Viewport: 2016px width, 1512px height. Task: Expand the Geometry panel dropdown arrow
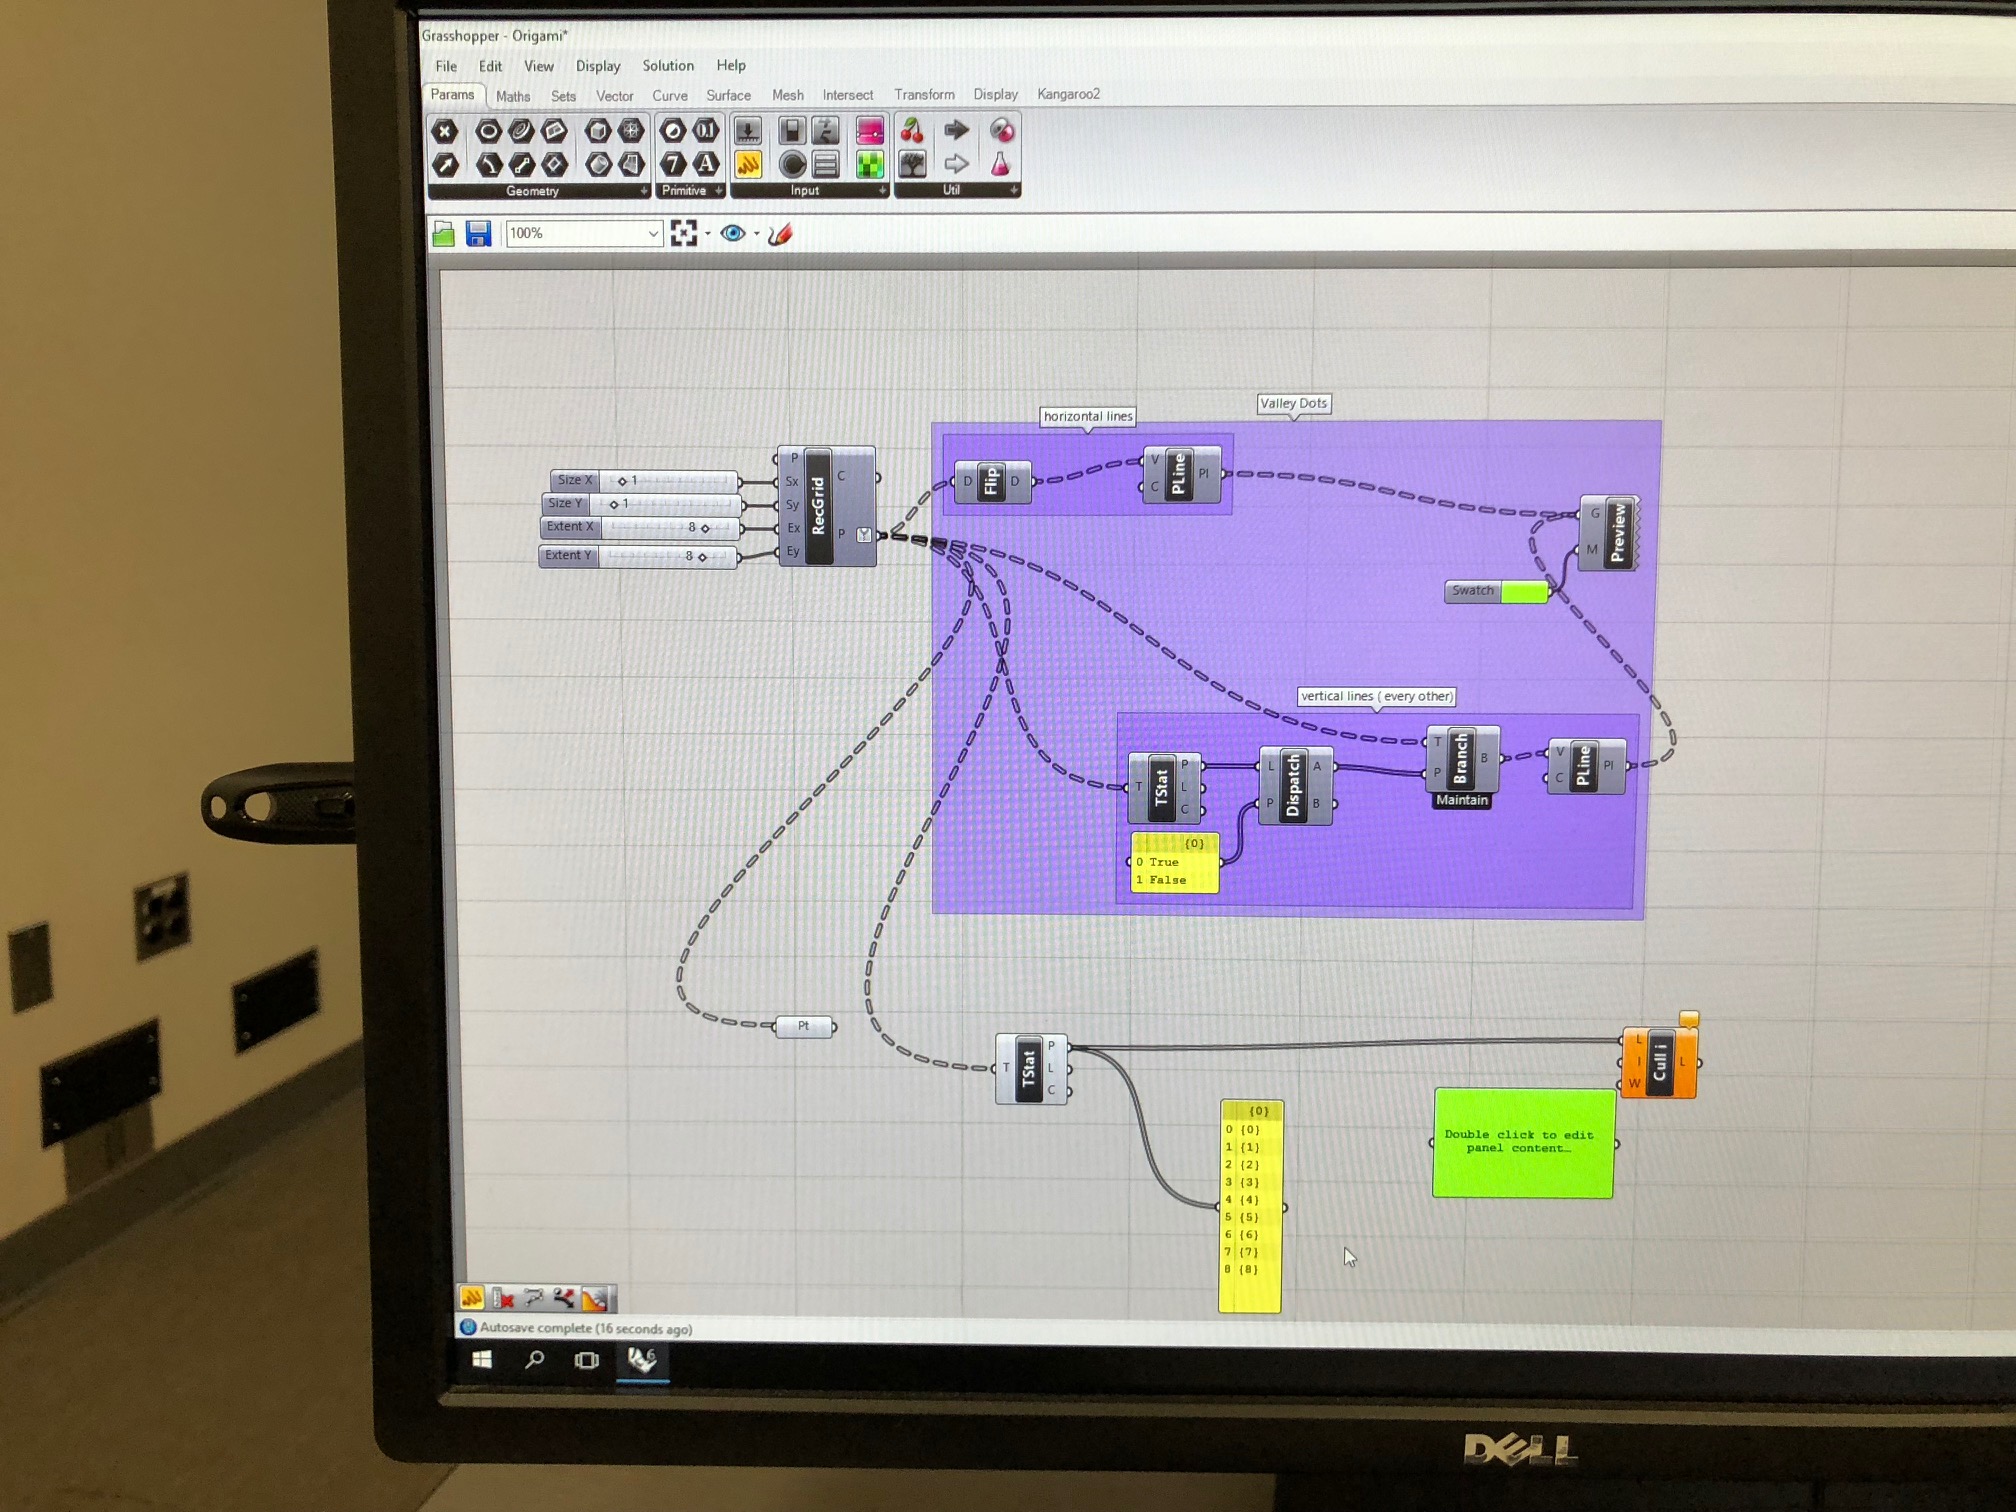point(644,191)
